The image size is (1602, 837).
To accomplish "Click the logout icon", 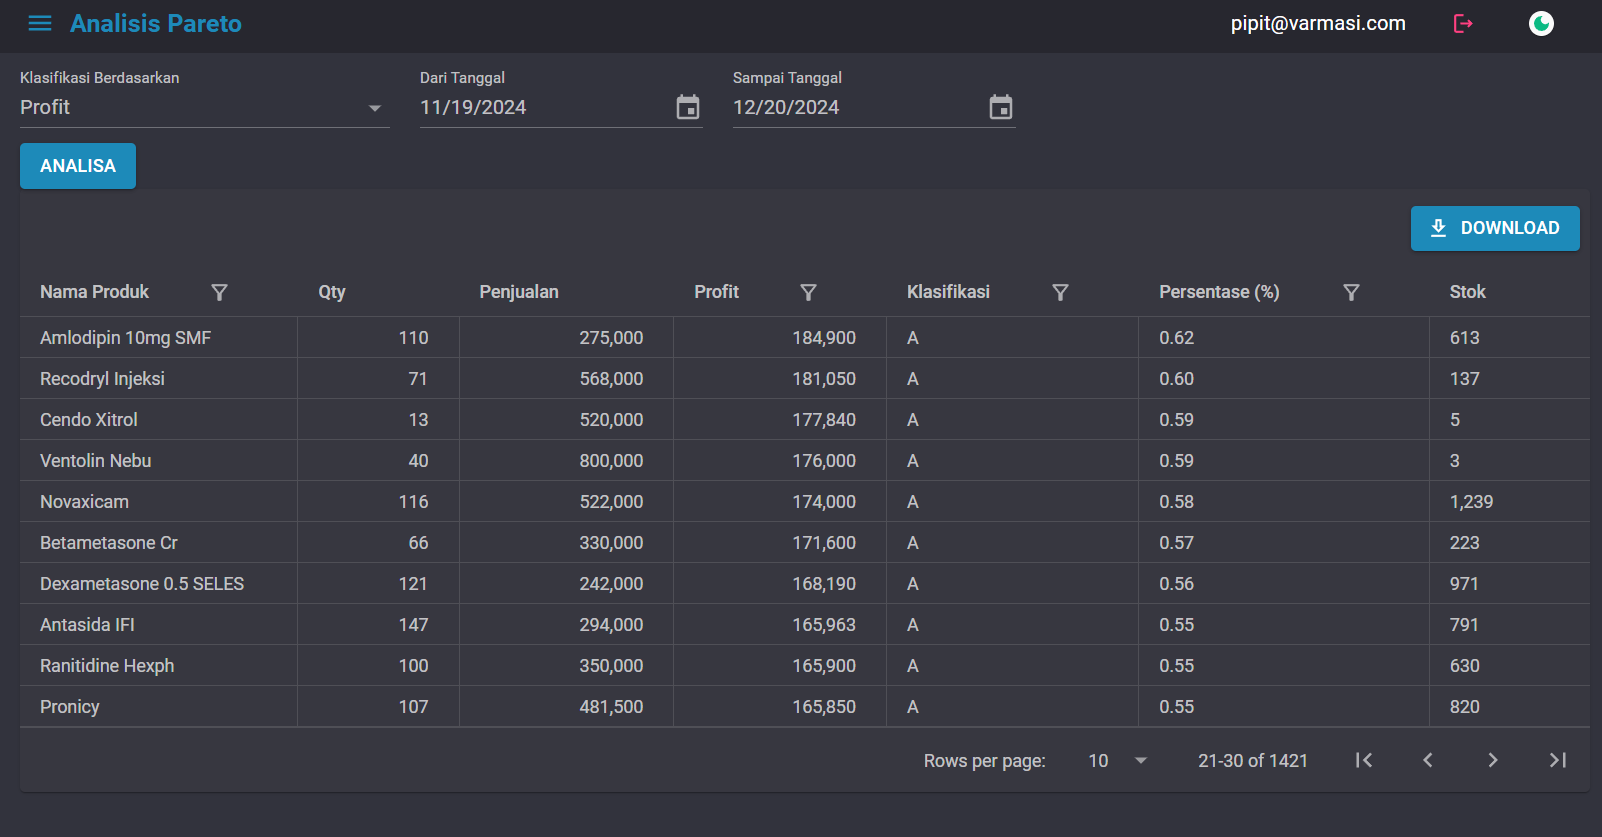I will click(1463, 23).
